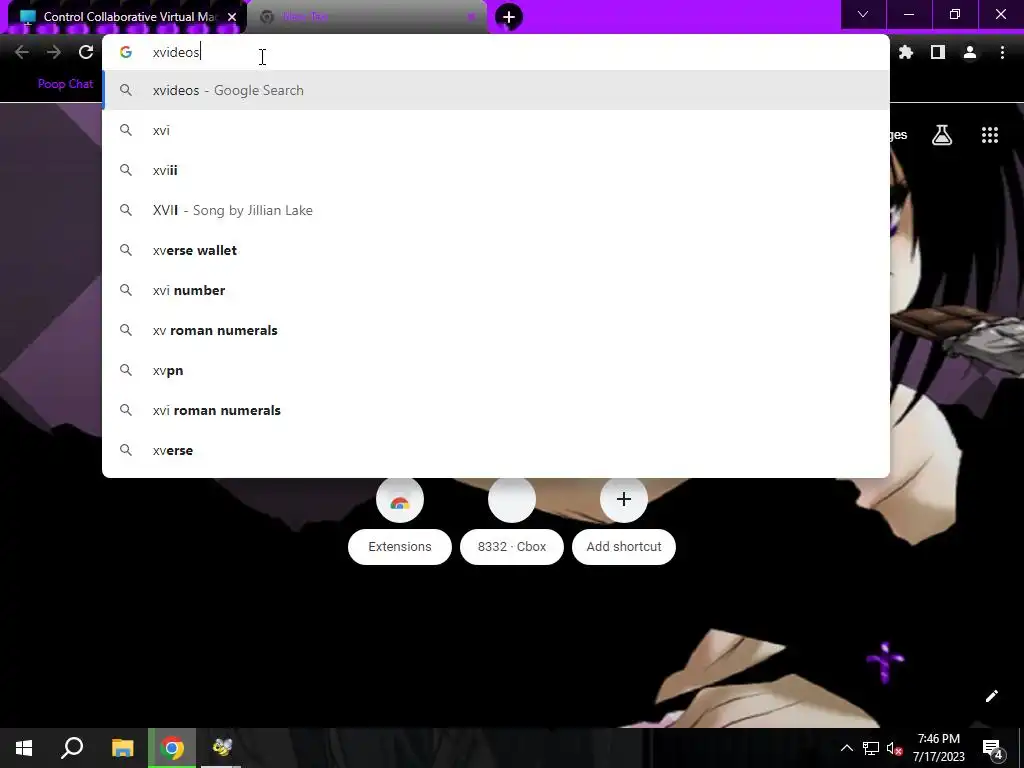Select the 'xviii' suggestion
Screen dimensions: 1024x768
[x=496, y=170]
